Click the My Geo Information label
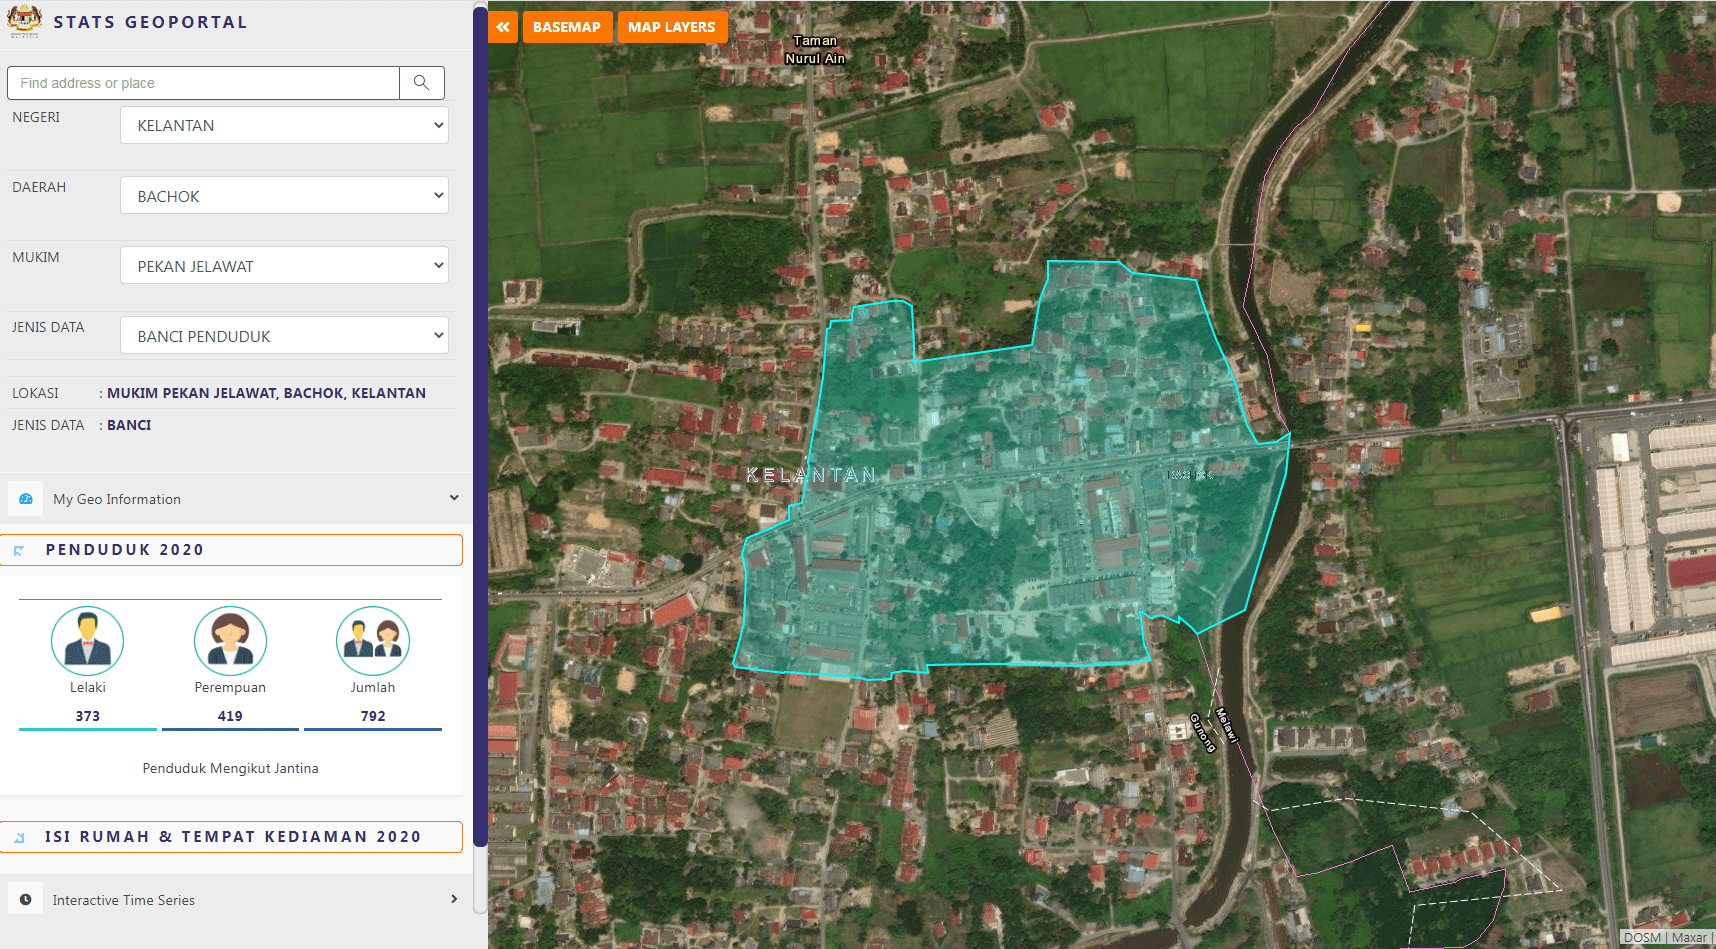 click(117, 499)
